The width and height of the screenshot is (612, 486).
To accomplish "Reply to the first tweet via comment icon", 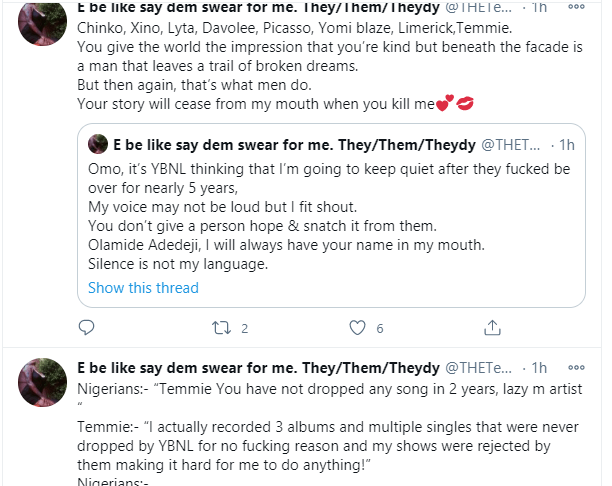I will pyautogui.click(x=87, y=327).
